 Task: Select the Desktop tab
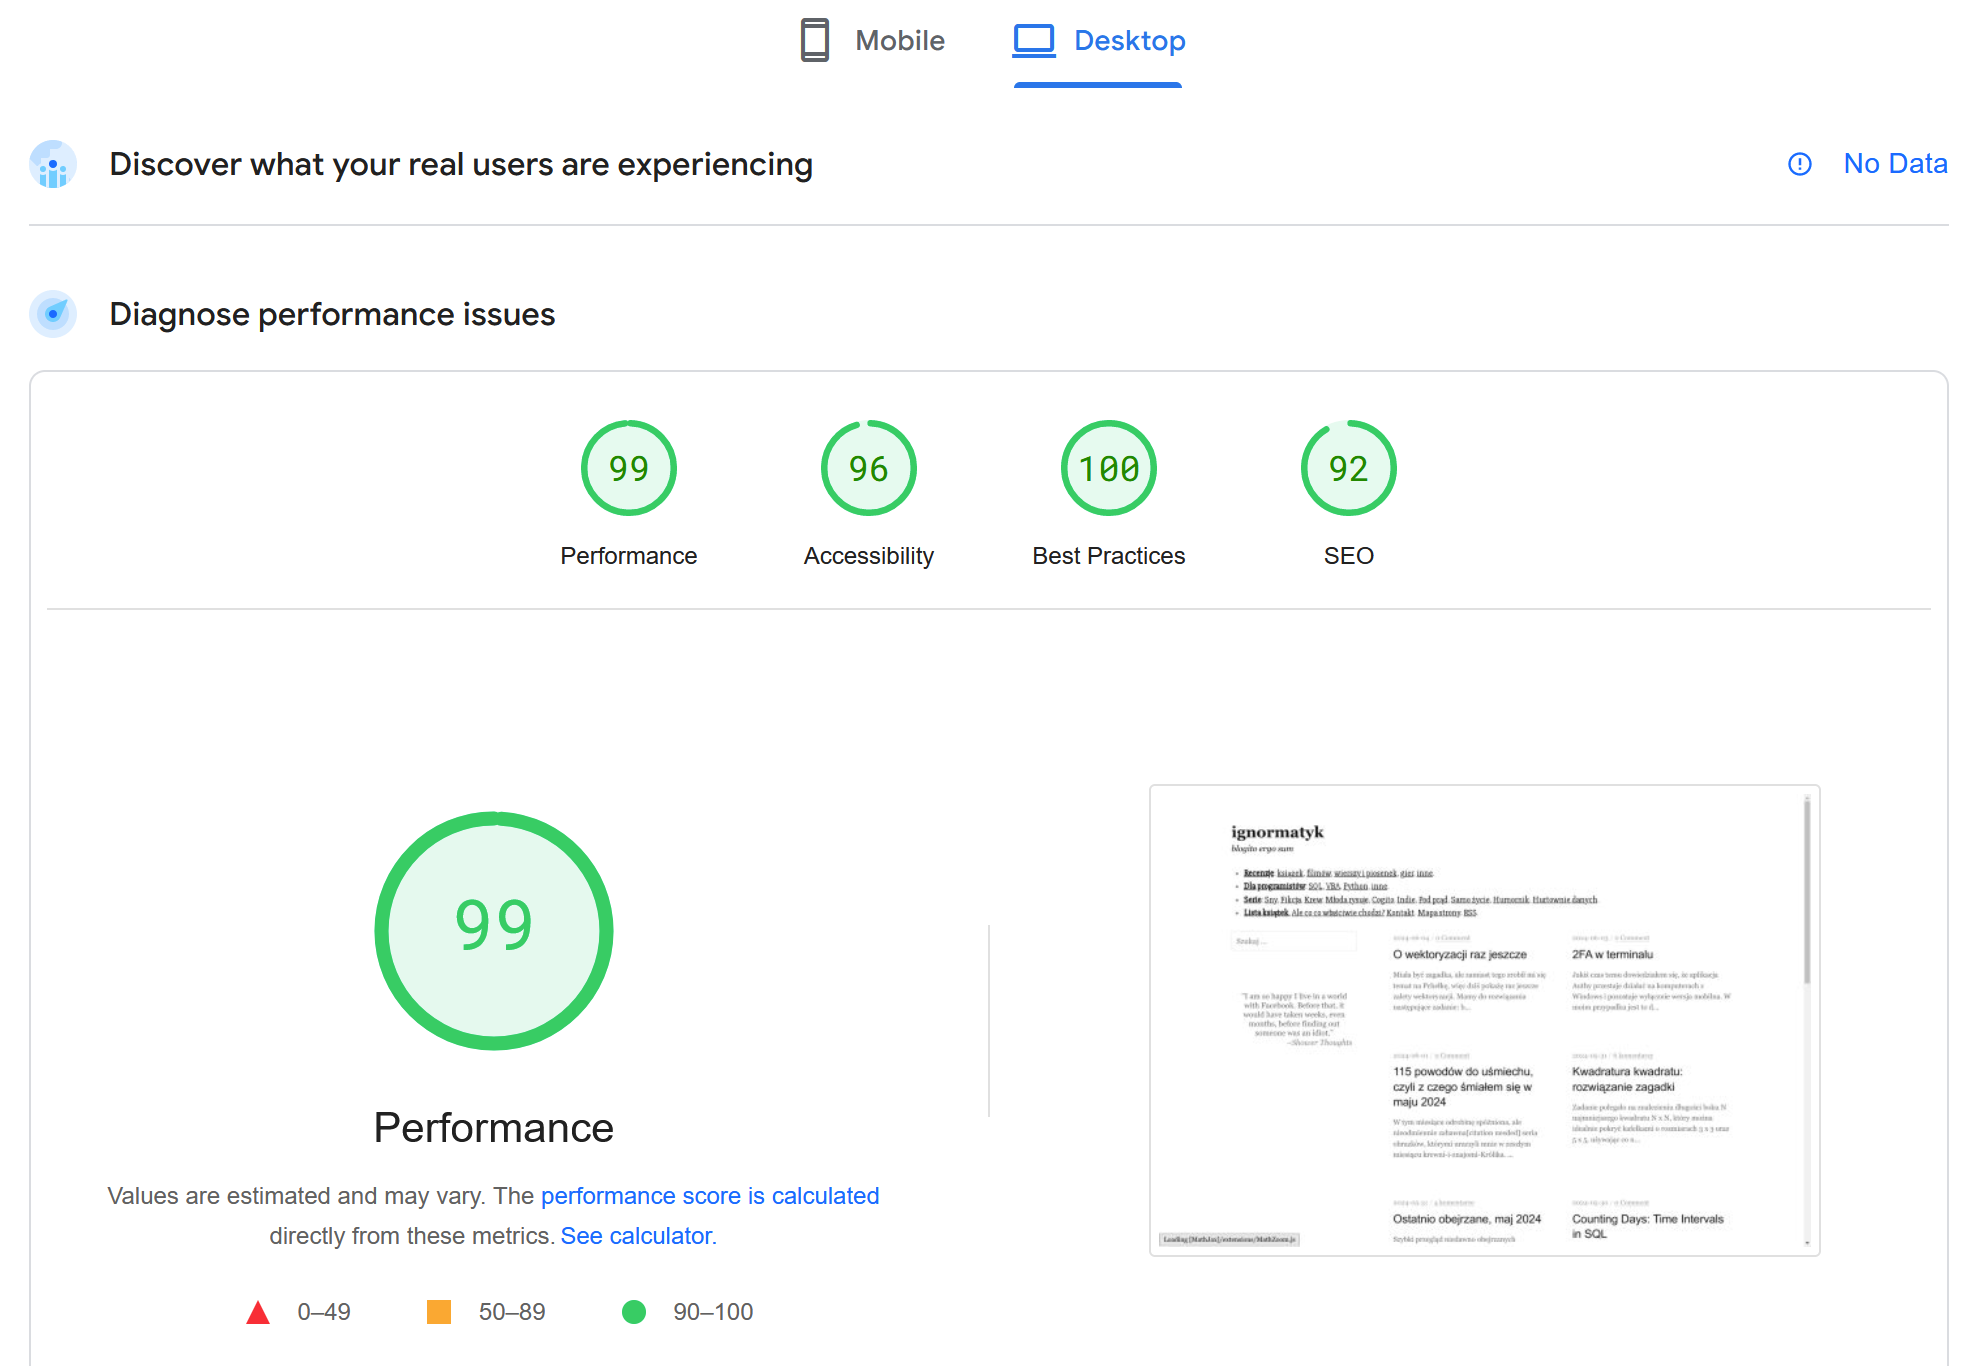coord(1128,41)
